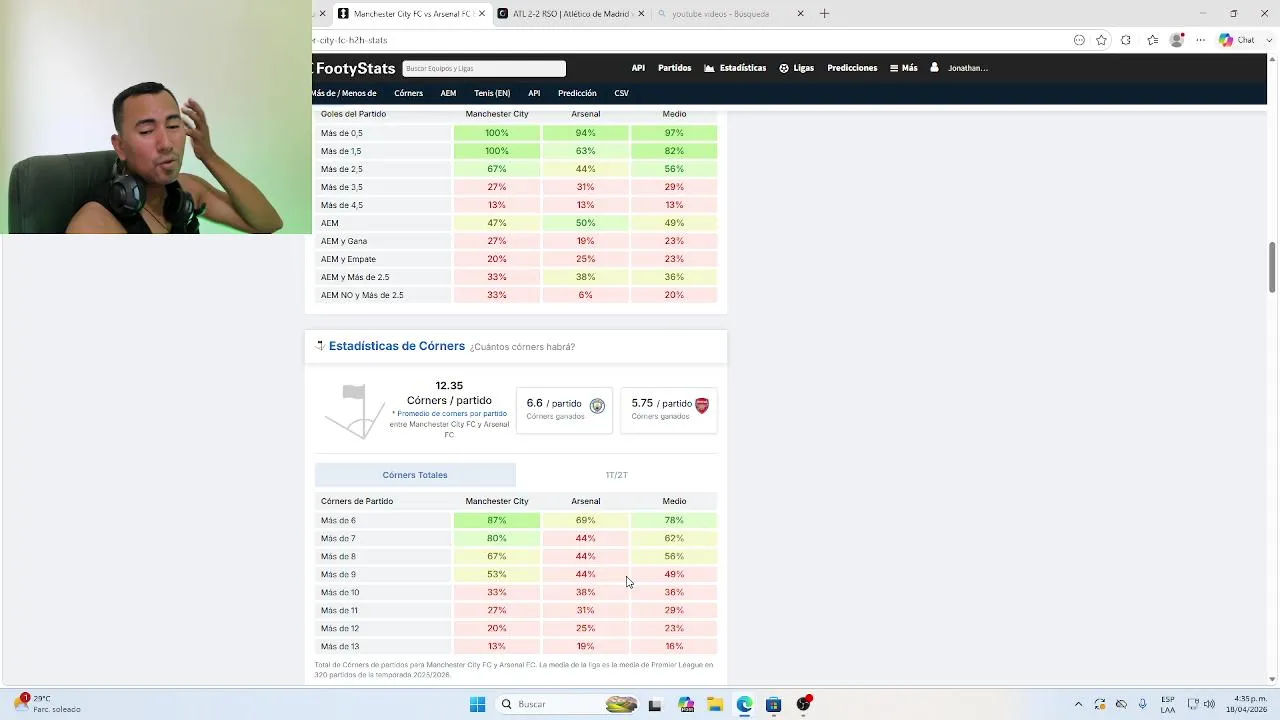This screenshot has height=720, width=1280.
Task: Open Partidos in the top navigation
Action: [674, 68]
